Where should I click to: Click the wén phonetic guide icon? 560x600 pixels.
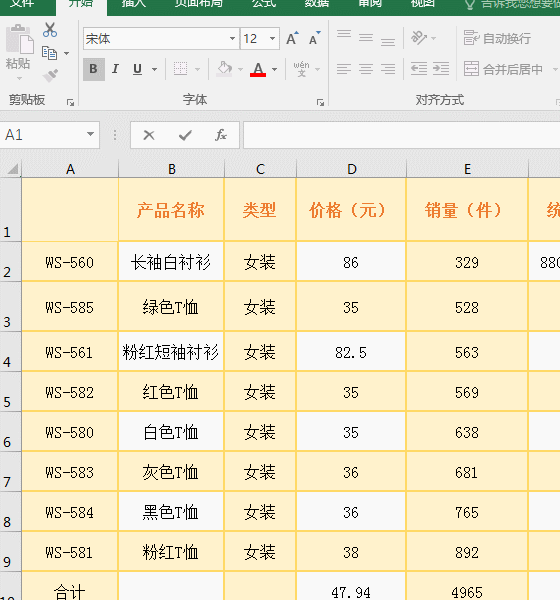pos(301,69)
